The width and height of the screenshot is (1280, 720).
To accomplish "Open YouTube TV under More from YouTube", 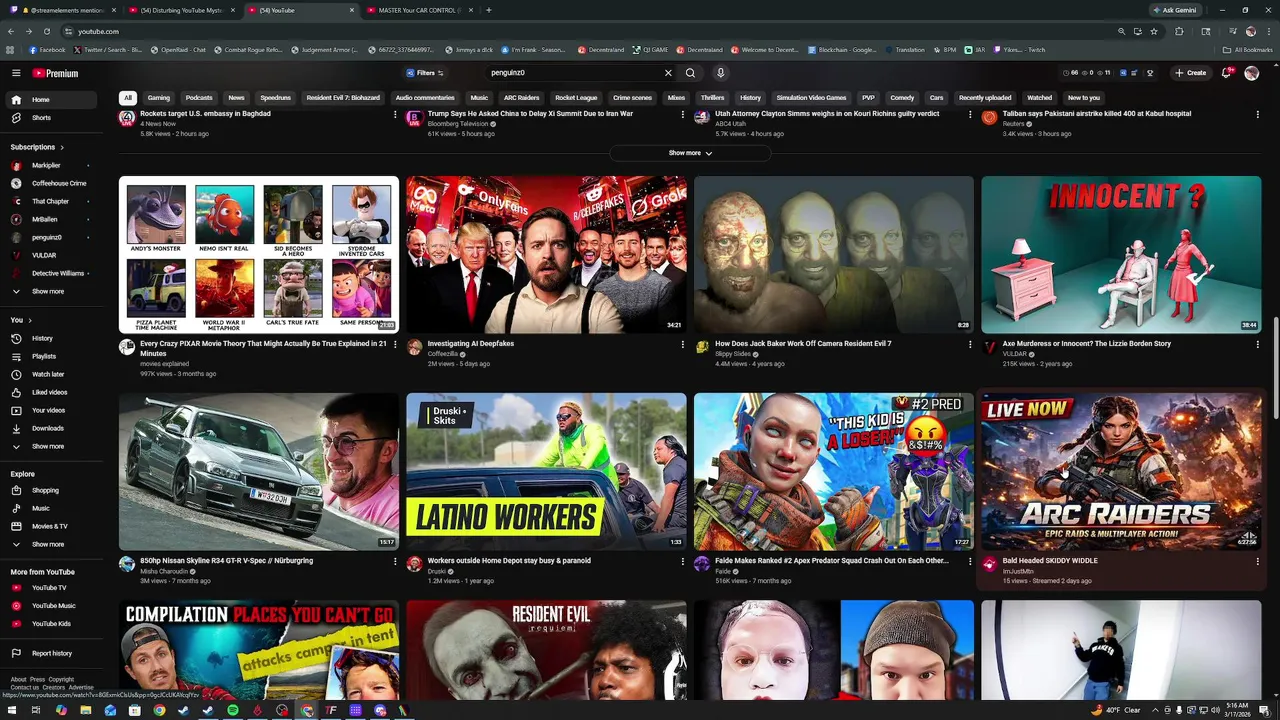I will point(50,588).
